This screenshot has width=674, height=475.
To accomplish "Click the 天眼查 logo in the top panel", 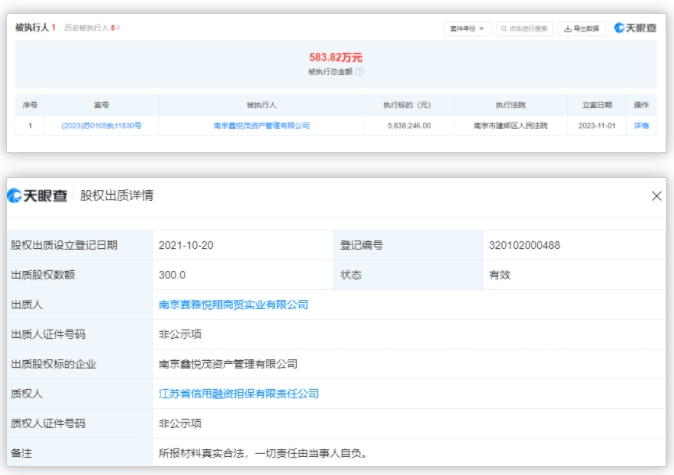I will [635, 28].
